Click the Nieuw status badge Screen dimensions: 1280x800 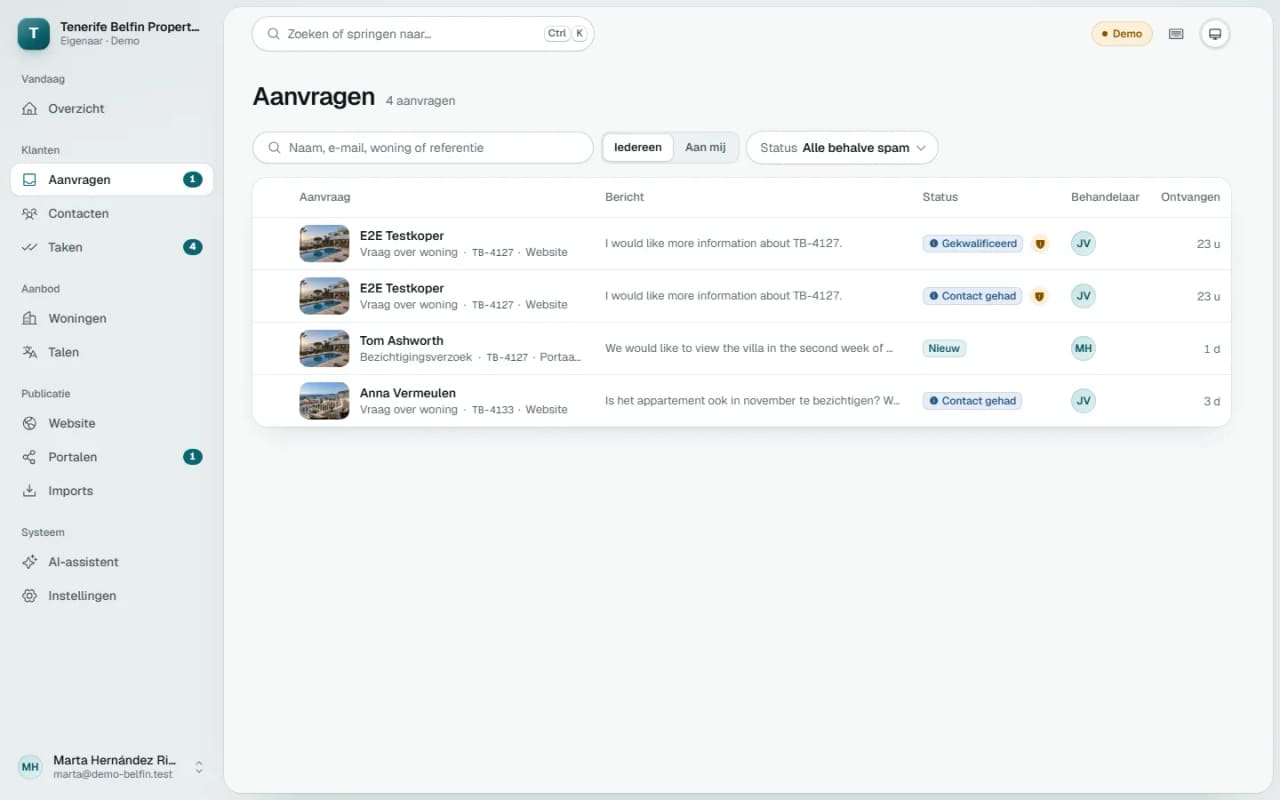click(944, 349)
